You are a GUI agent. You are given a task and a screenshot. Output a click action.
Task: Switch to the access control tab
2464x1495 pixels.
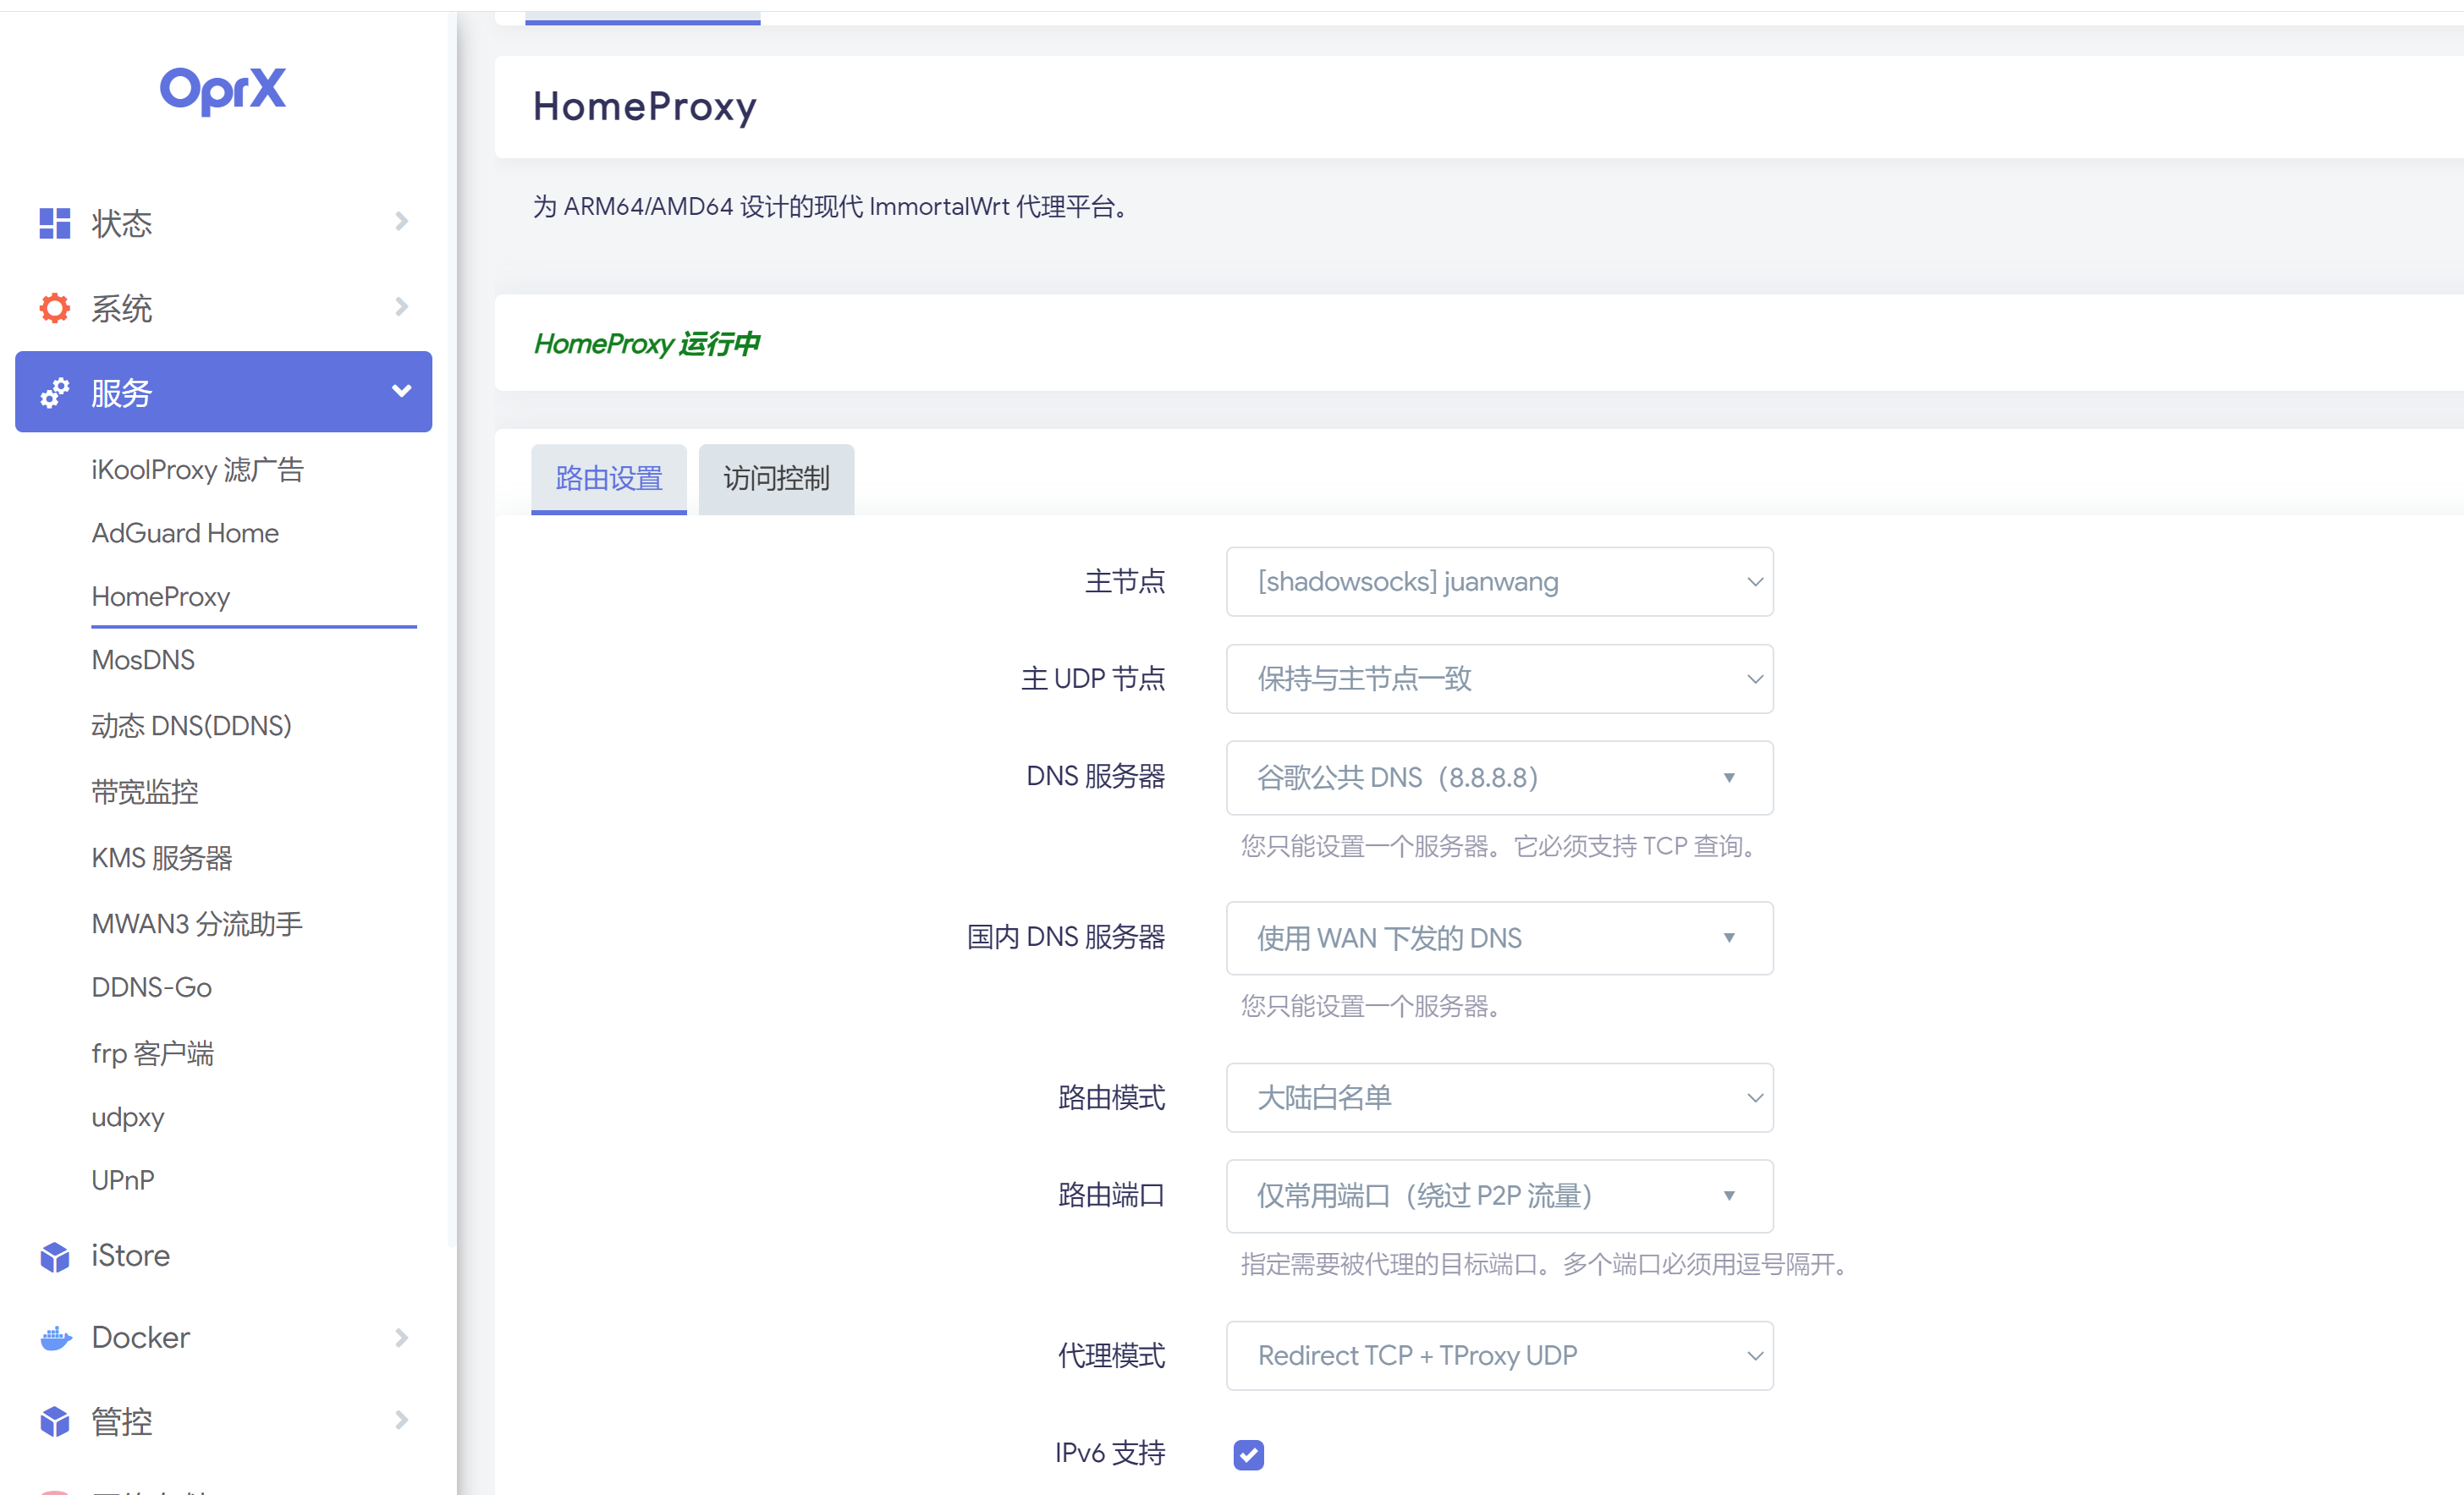(x=776, y=479)
